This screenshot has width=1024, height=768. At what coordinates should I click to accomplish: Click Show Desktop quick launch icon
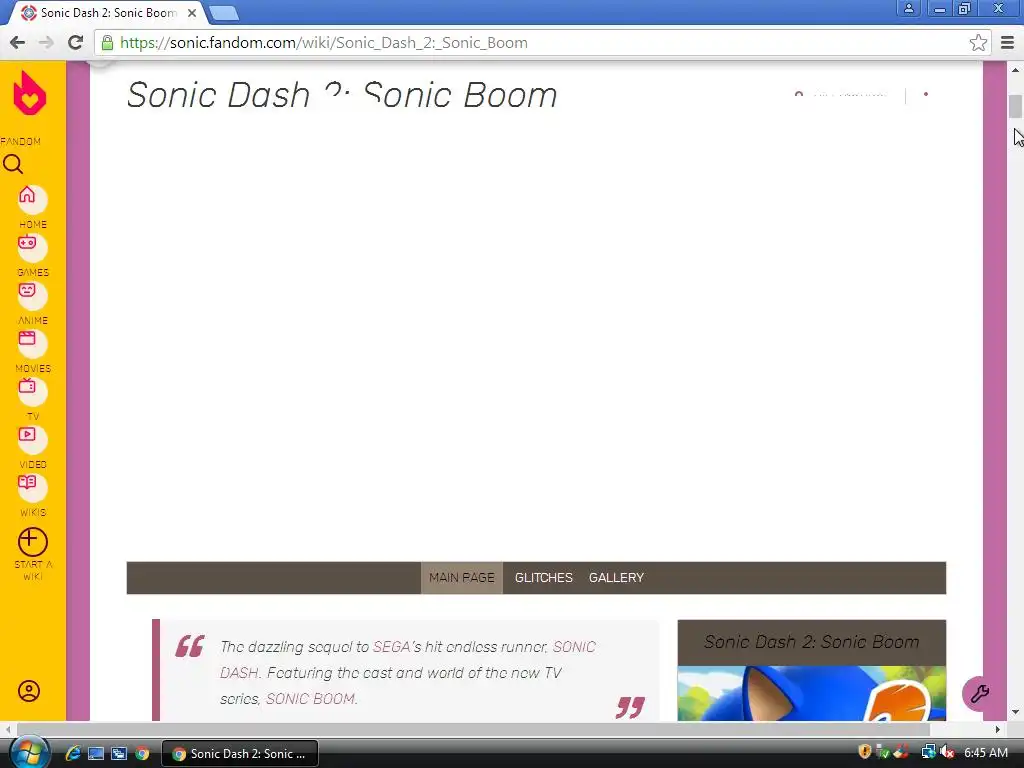[x=96, y=754]
